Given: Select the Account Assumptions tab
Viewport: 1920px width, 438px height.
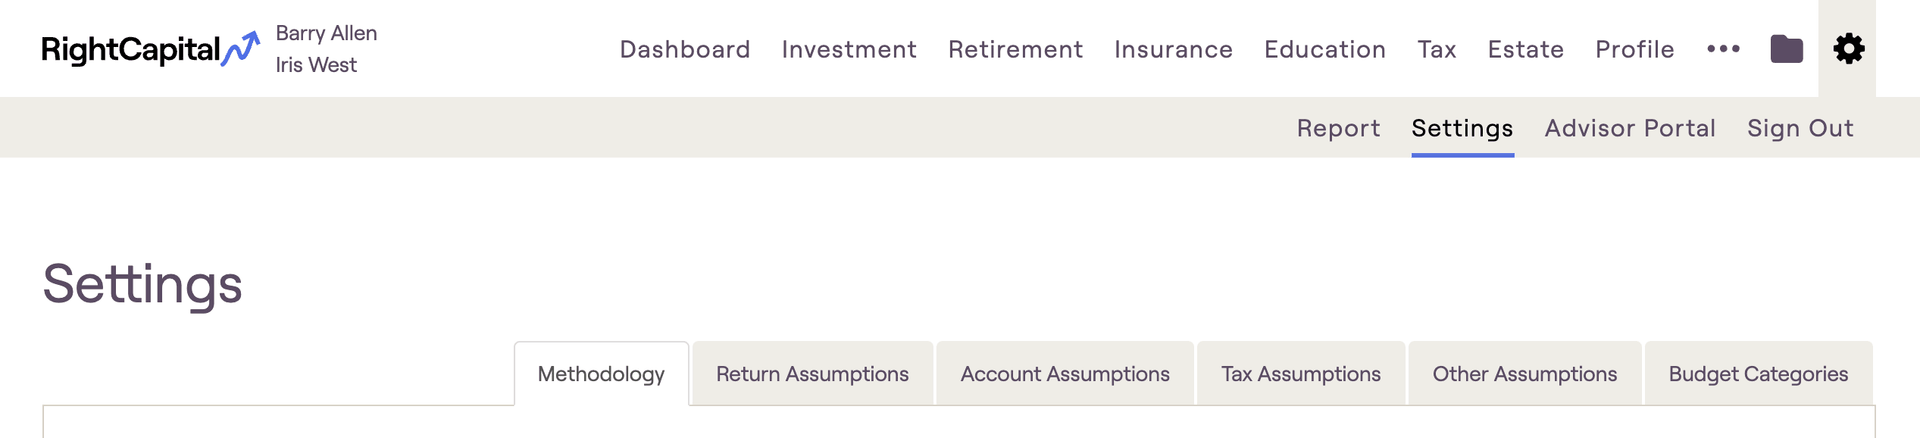Looking at the screenshot, I should point(1065,374).
